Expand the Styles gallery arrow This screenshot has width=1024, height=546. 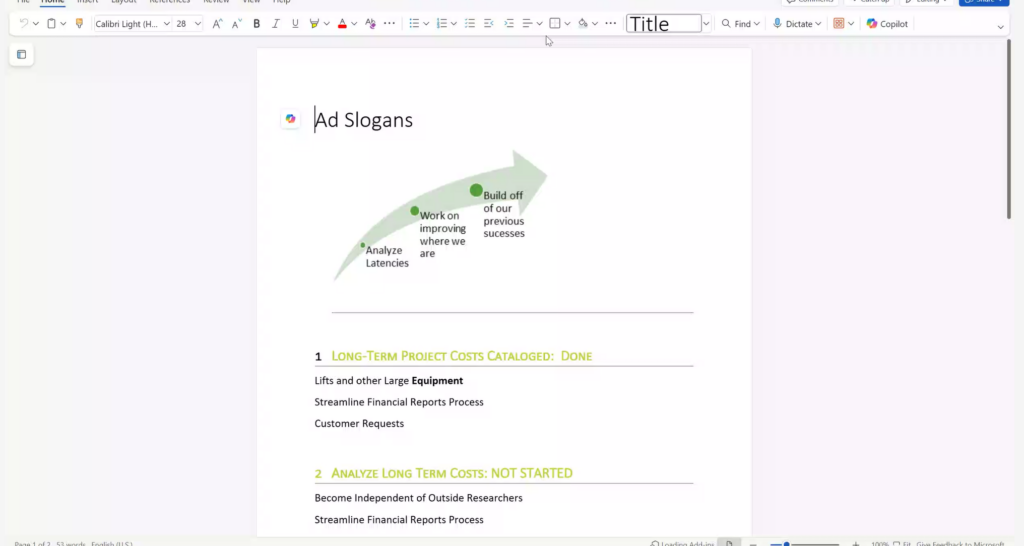pyautogui.click(x=706, y=24)
